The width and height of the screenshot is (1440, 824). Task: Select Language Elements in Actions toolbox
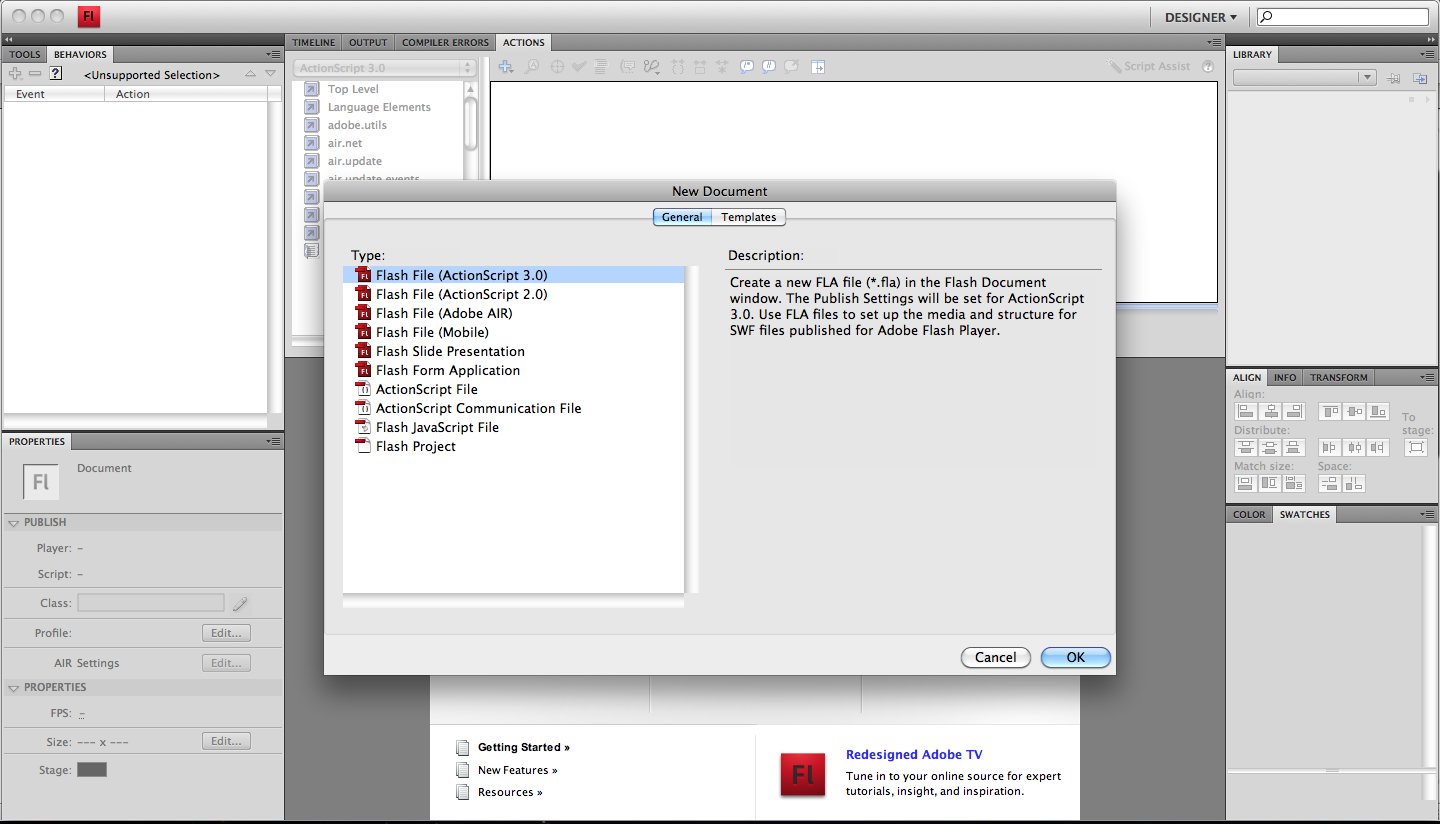(x=379, y=107)
